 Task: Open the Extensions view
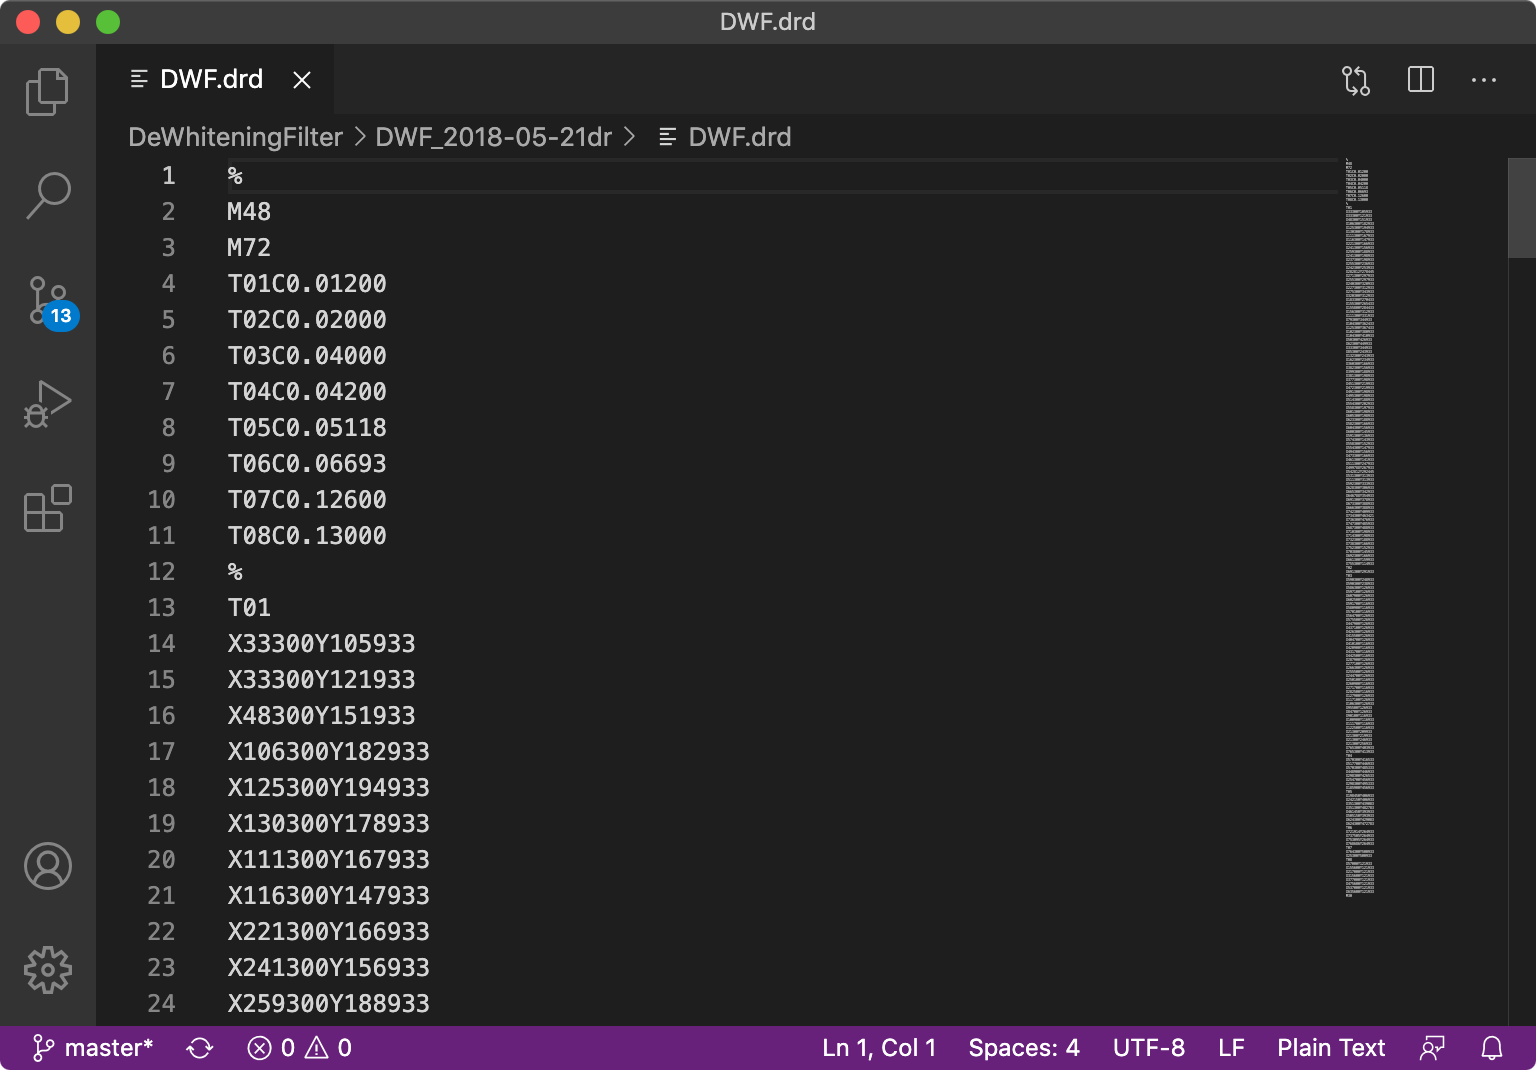pos(47,508)
